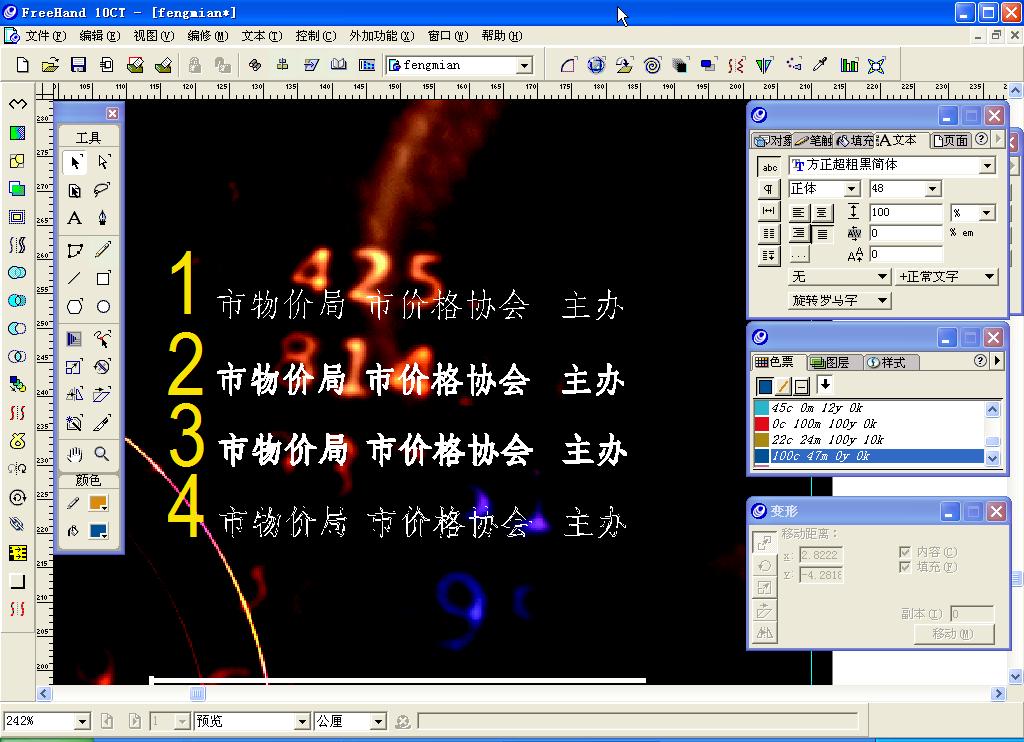Screen dimensions: 1024x742
Task: Select the Scale tool
Action: (x=75, y=366)
